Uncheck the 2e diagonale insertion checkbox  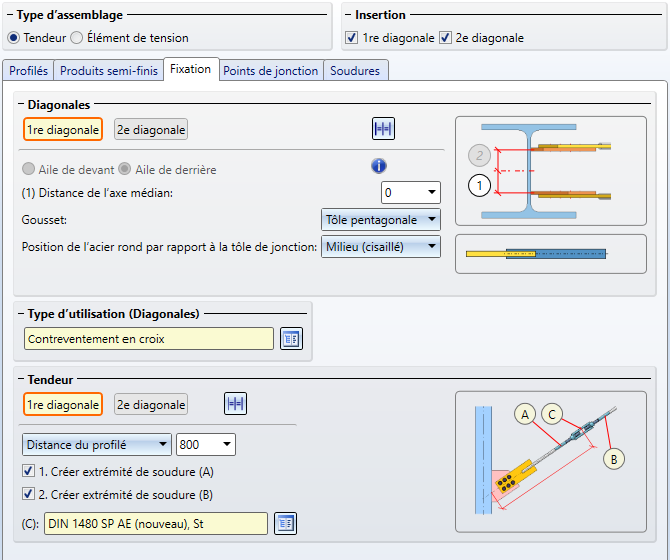(x=446, y=38)
